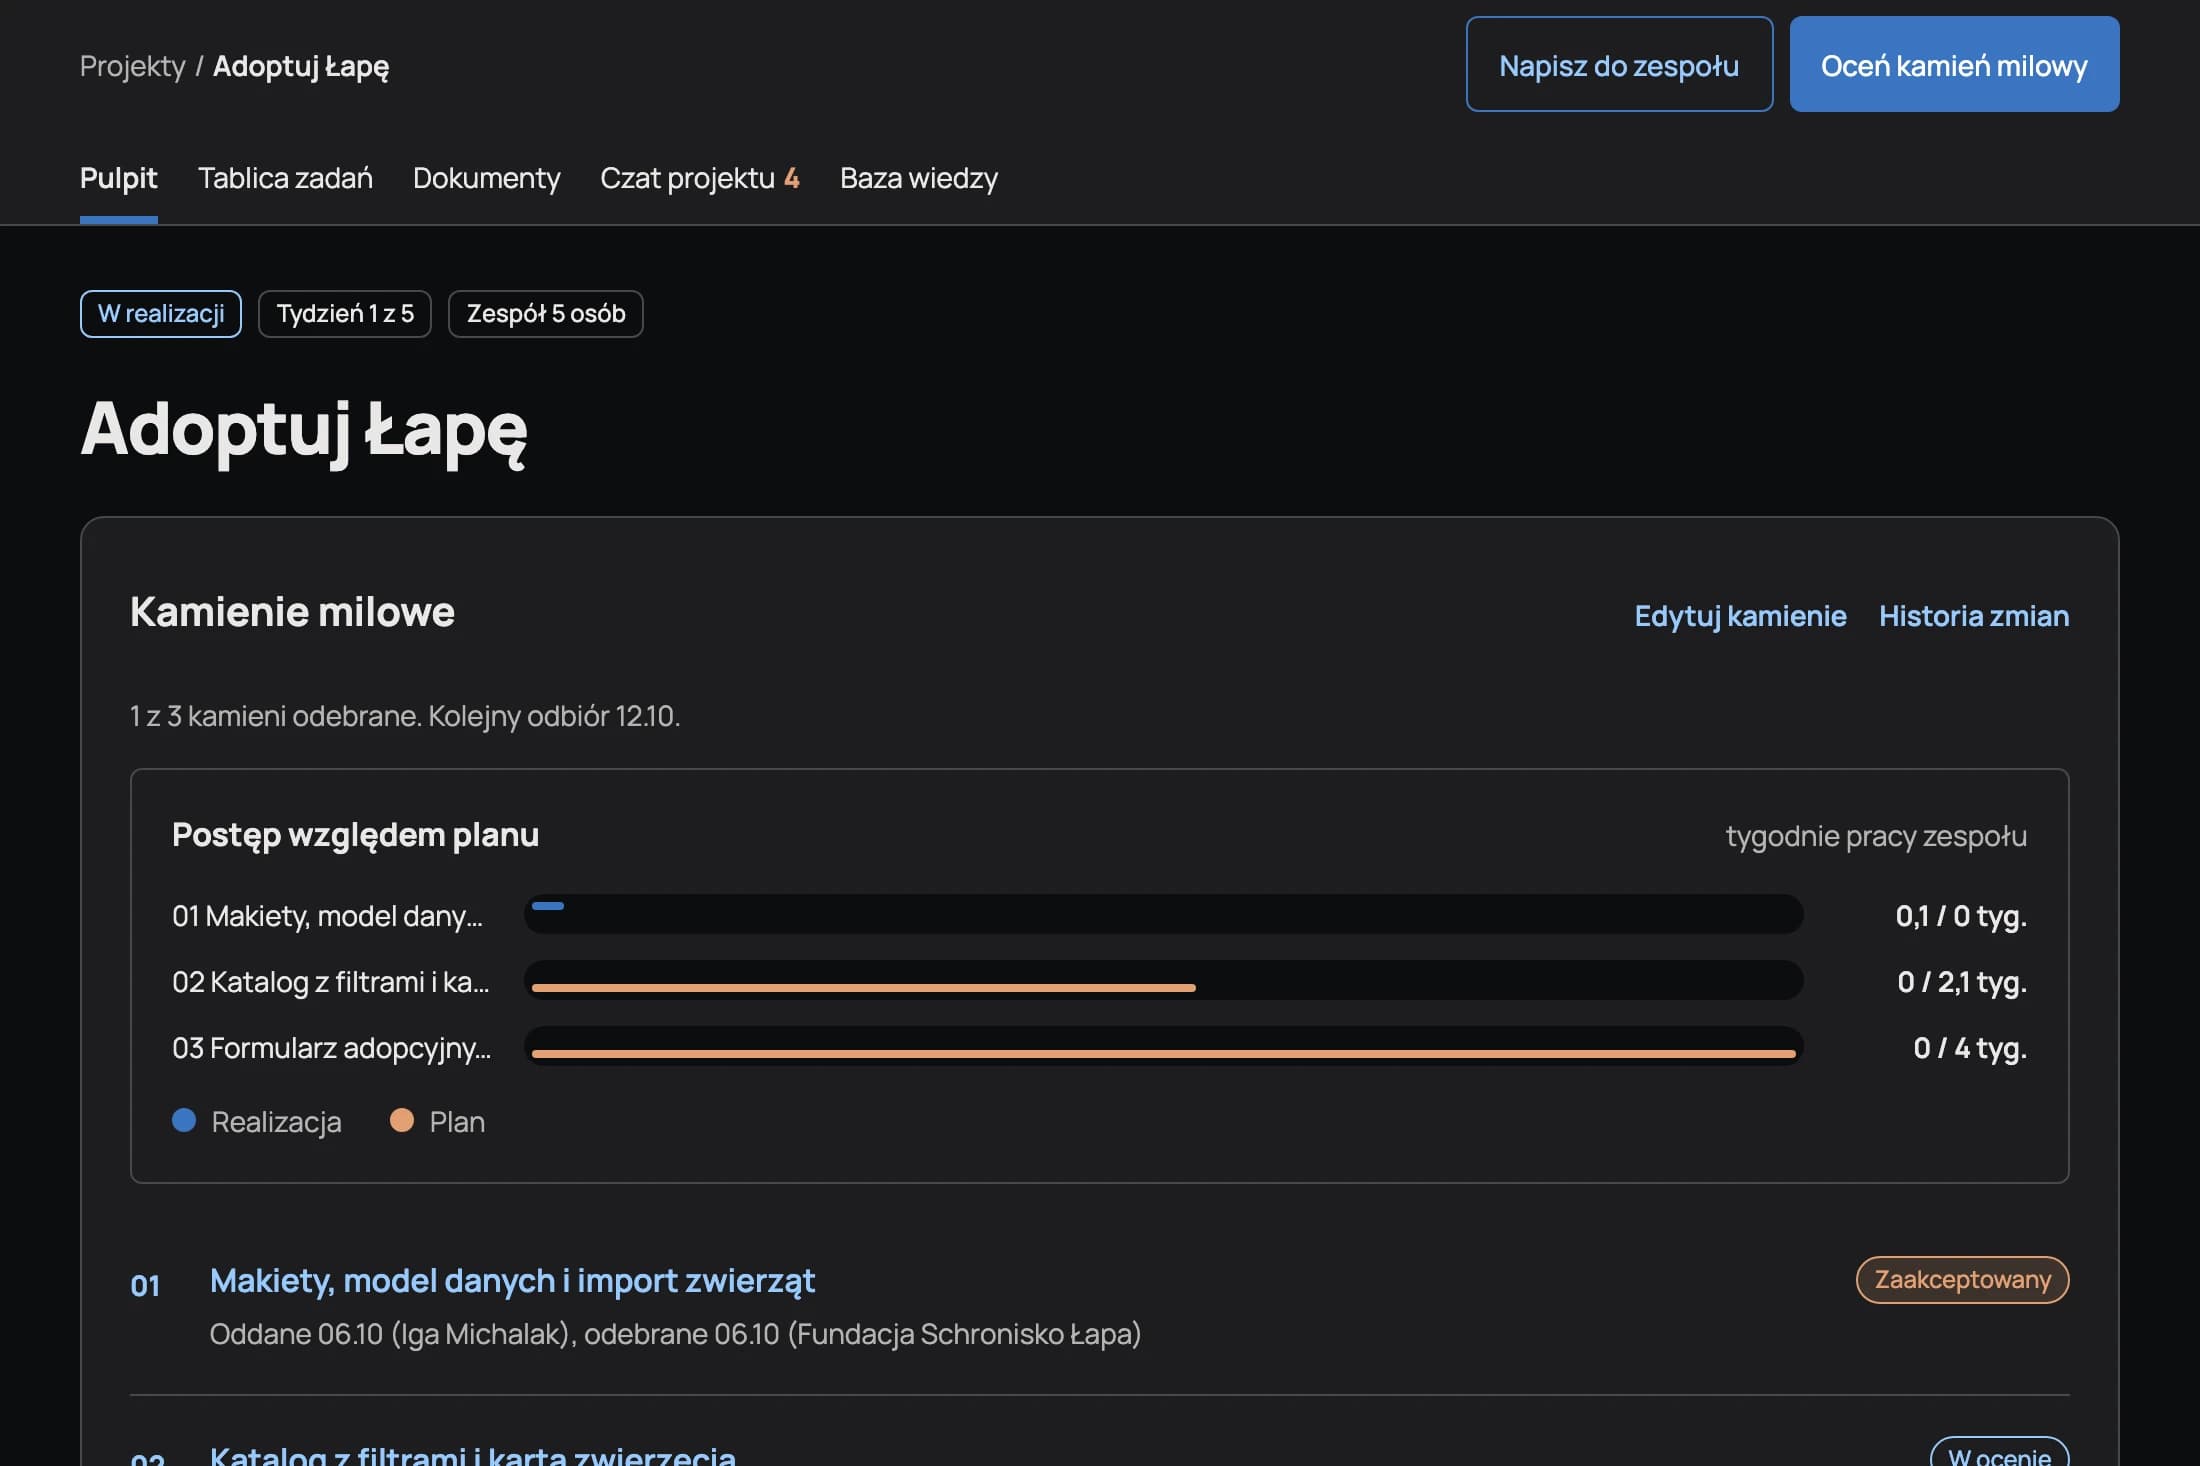Click the 03 Formularz adopcyjny progress bar
This screenshot has height=1466, width=2200.
1163,1046
